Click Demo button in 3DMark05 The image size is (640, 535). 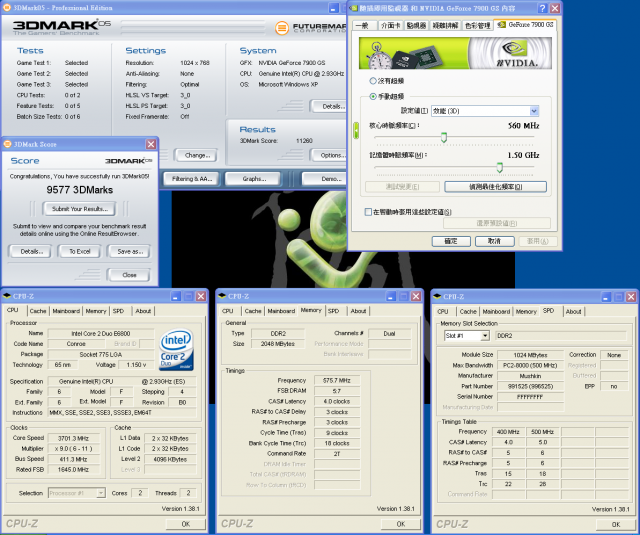tap(324, 178)
